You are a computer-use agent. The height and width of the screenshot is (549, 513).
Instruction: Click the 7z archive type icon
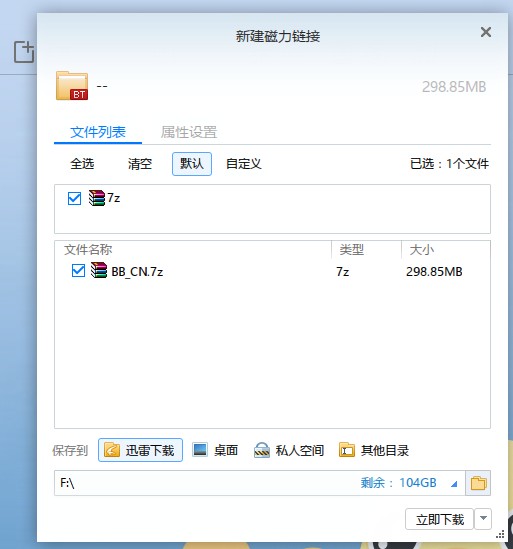(96, 198)
